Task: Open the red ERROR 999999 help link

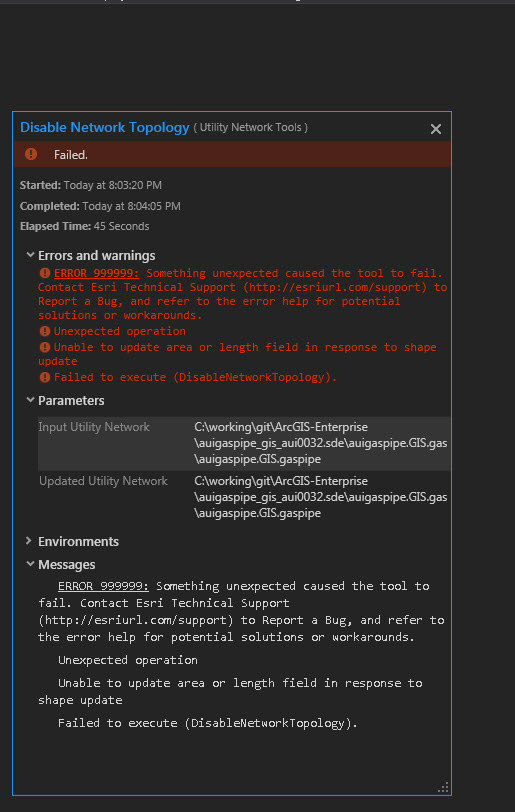Action: [96, 273]
